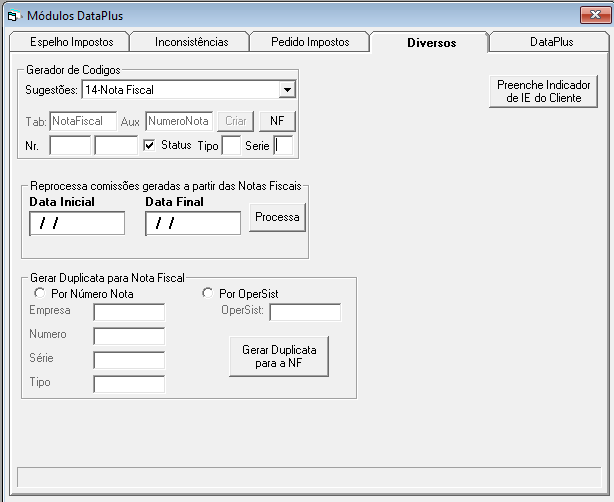Click the Série input field in Gerar Duplicata
614x502 pixels.
pos(129,360)
